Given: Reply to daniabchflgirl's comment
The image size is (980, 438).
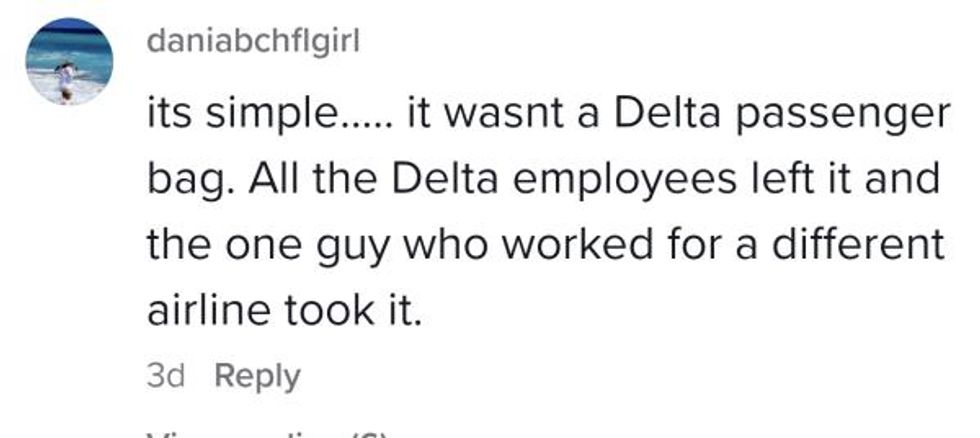Looking at the screenshot, I should (257, 376).
